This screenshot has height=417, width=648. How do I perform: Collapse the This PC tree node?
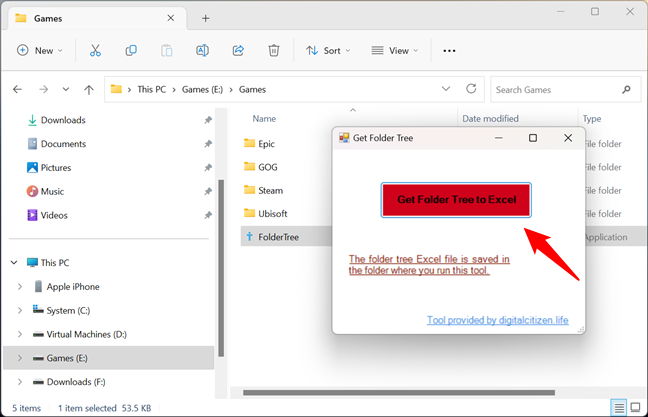click(14, 262)
